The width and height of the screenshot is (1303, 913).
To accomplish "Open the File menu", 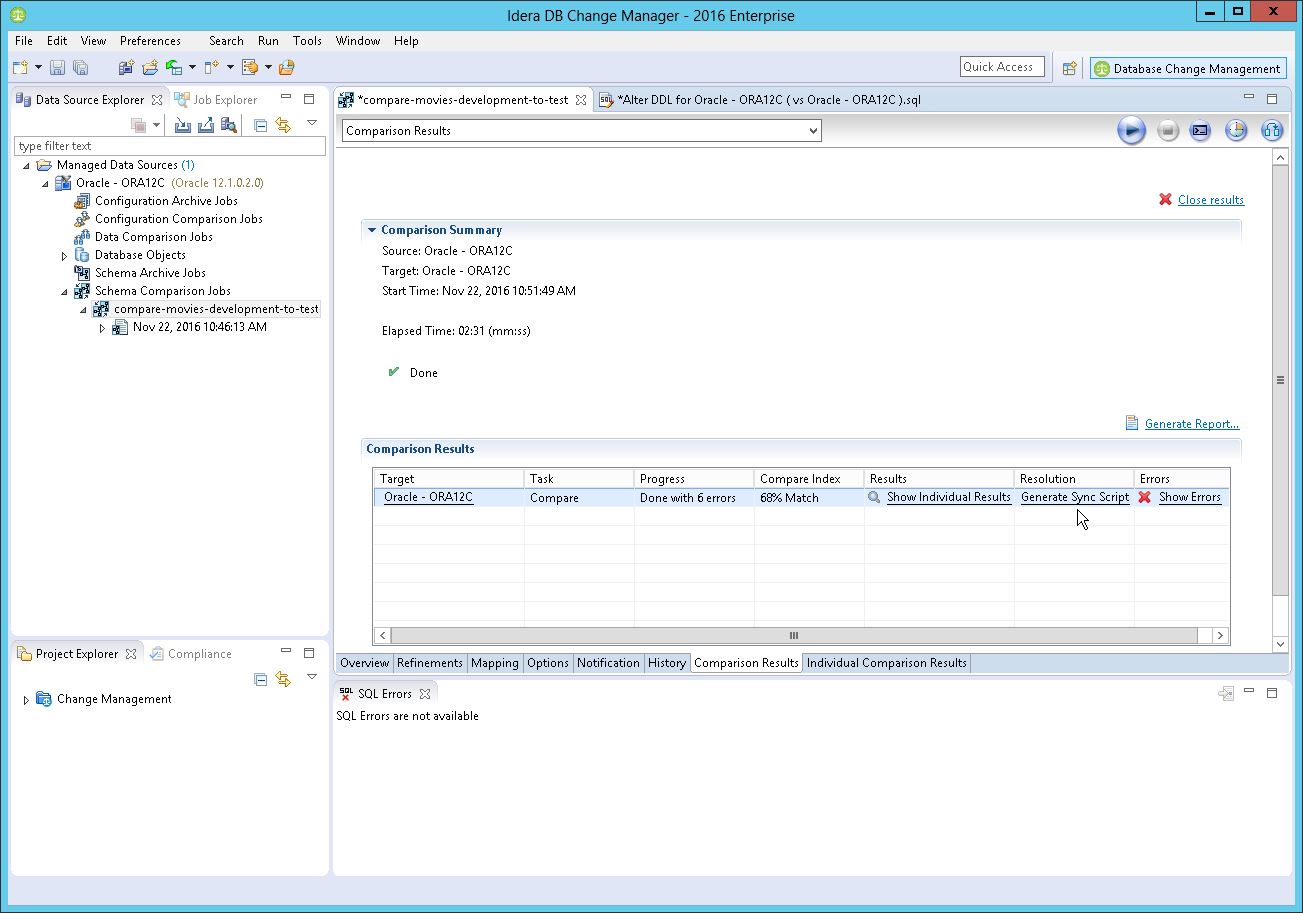I will coord(24,41).
